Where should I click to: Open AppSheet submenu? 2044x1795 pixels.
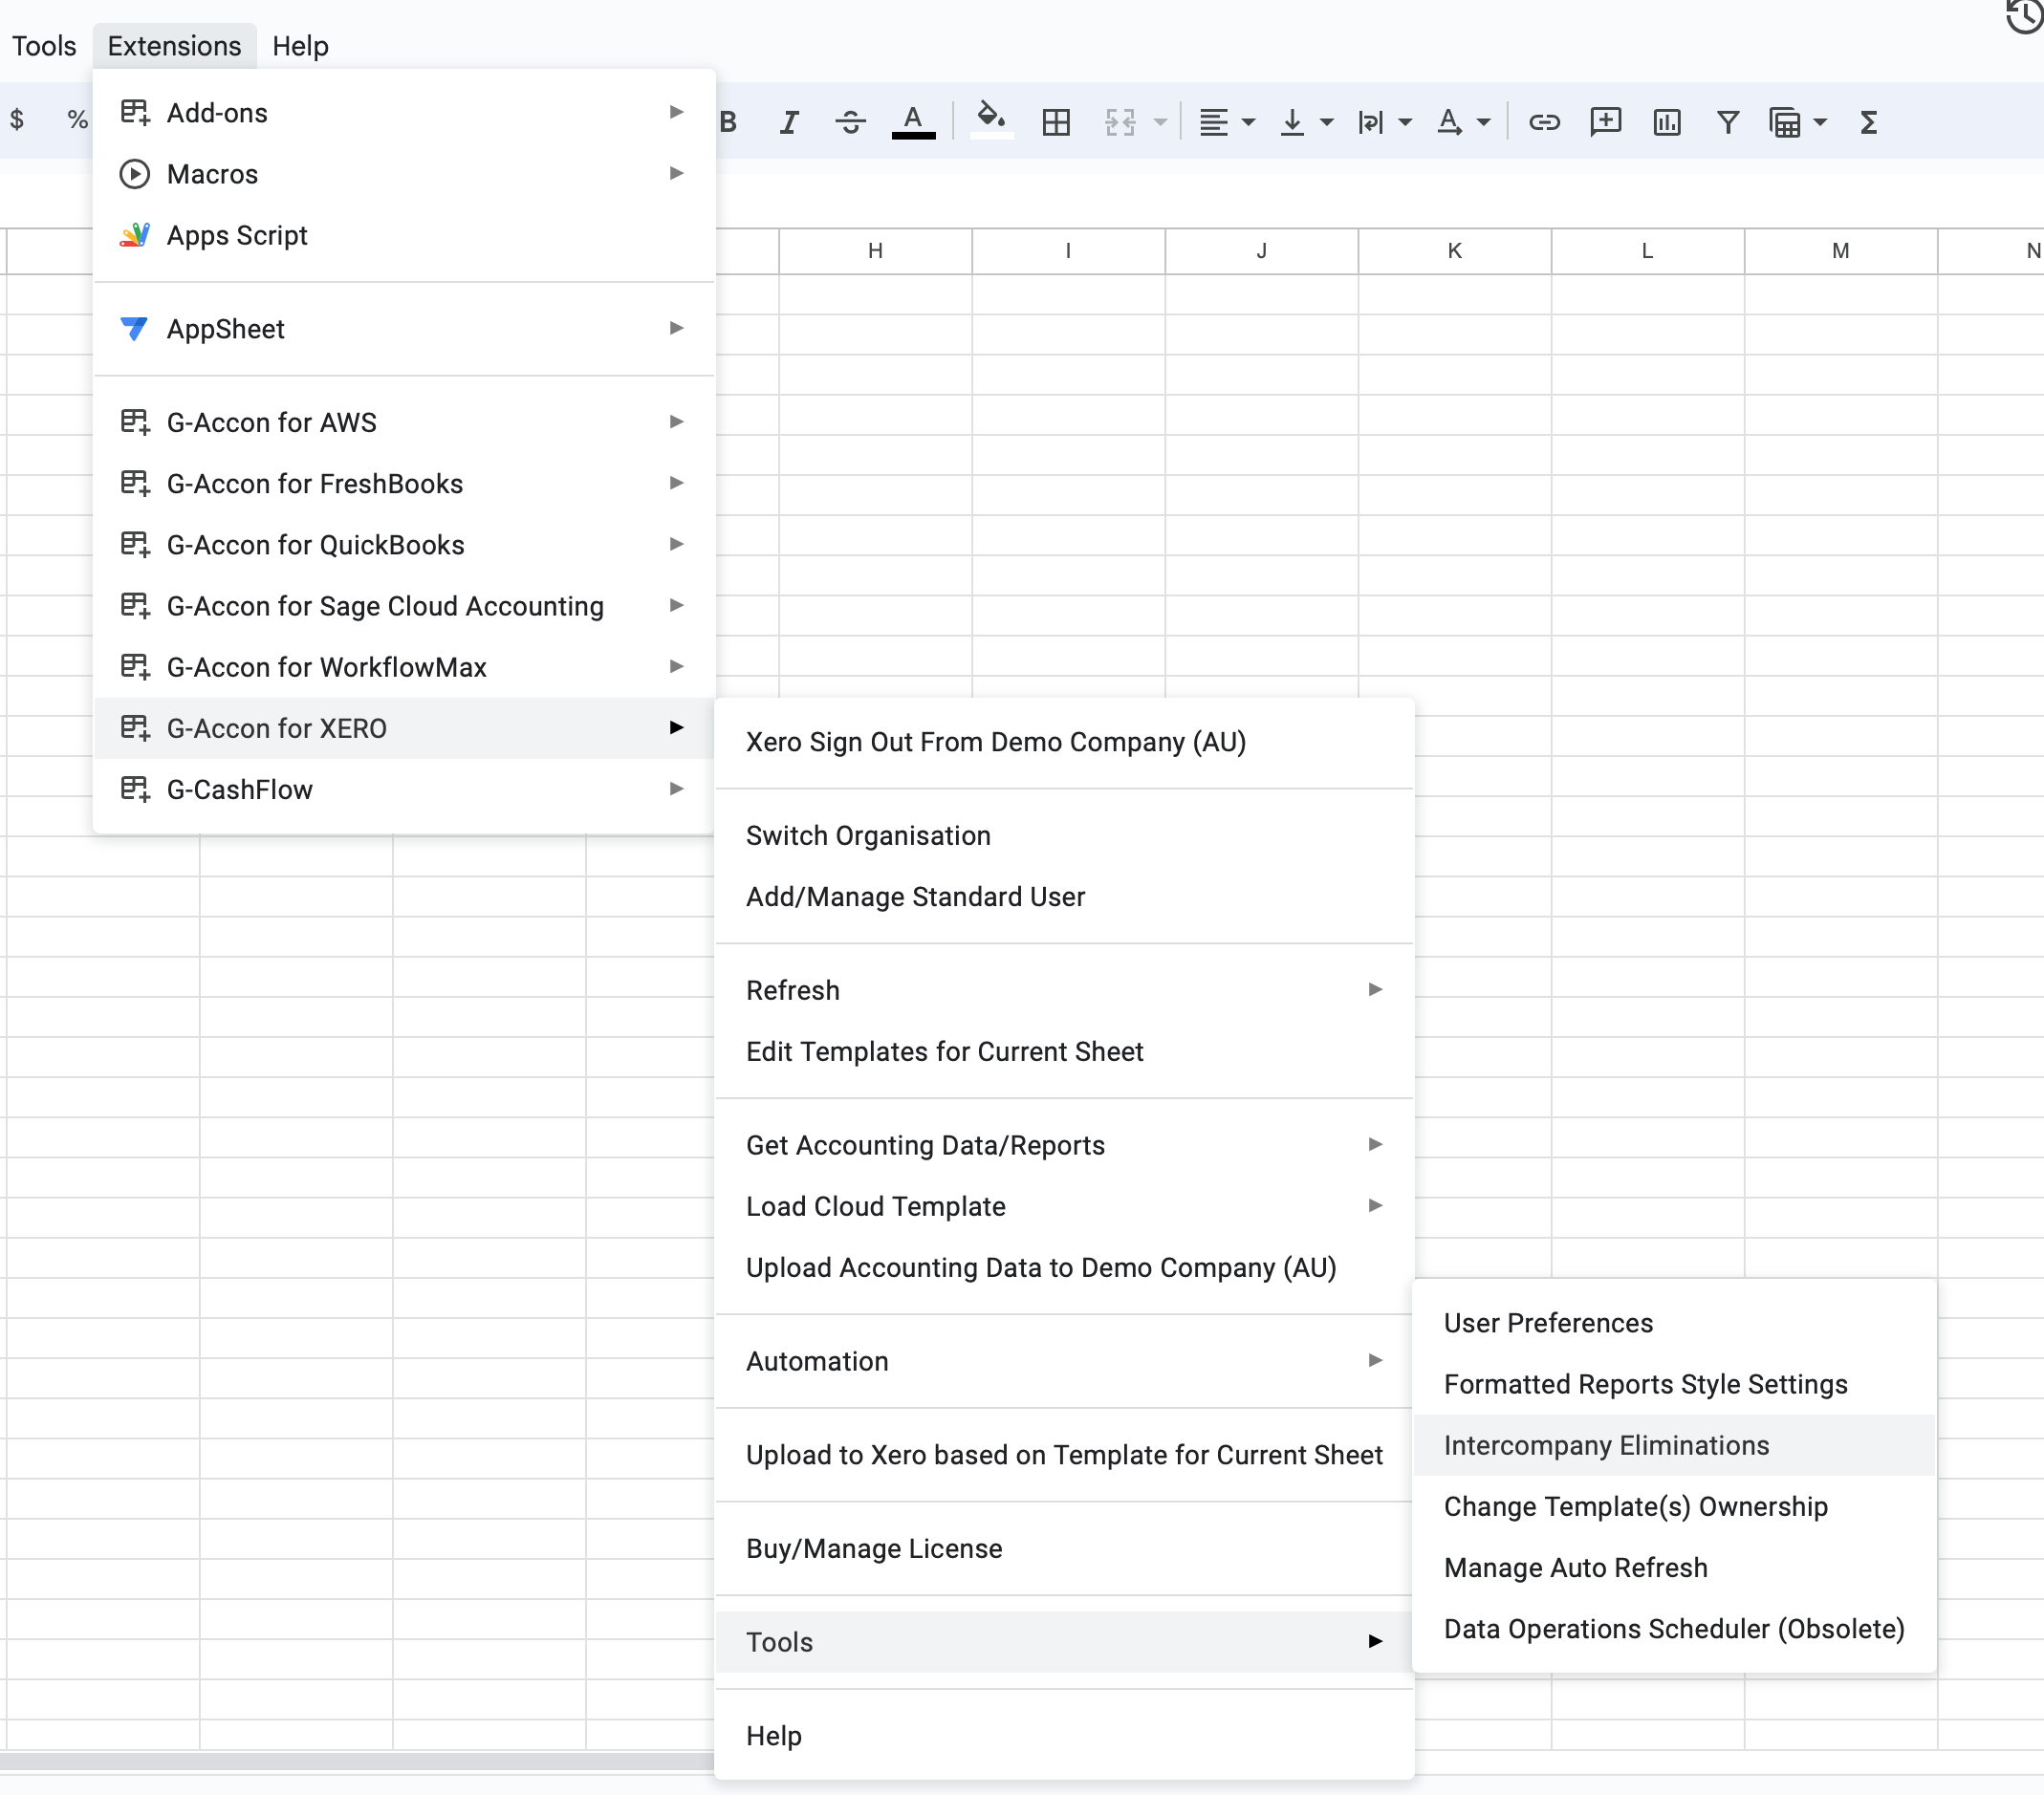(404, 328)
